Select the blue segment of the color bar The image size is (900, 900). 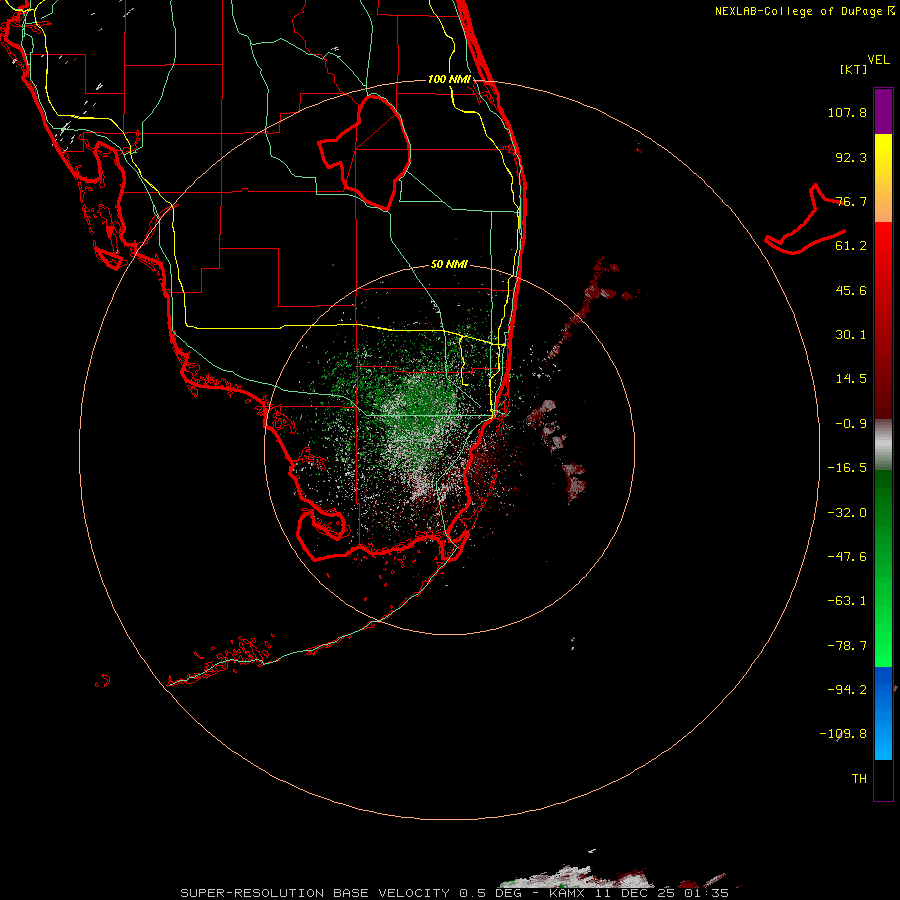(883, 713)
